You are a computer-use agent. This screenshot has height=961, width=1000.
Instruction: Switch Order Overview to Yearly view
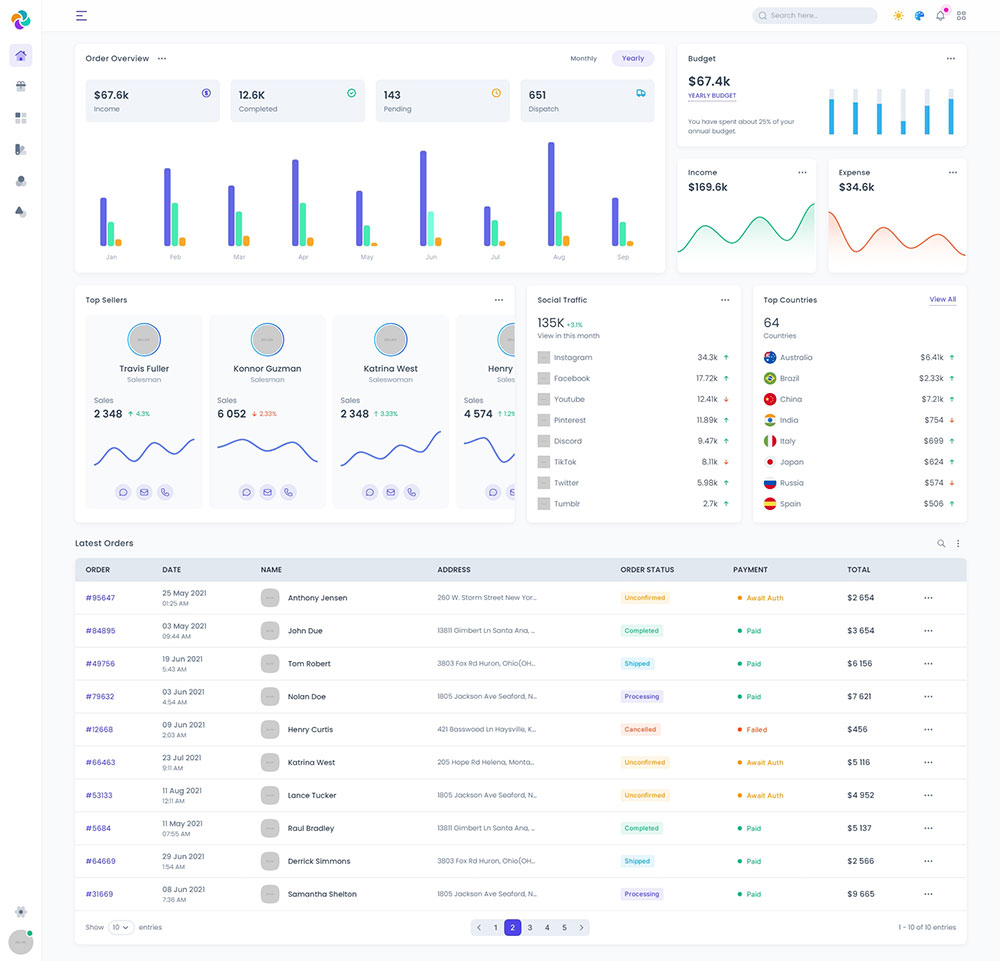click(x=633, y=59)
